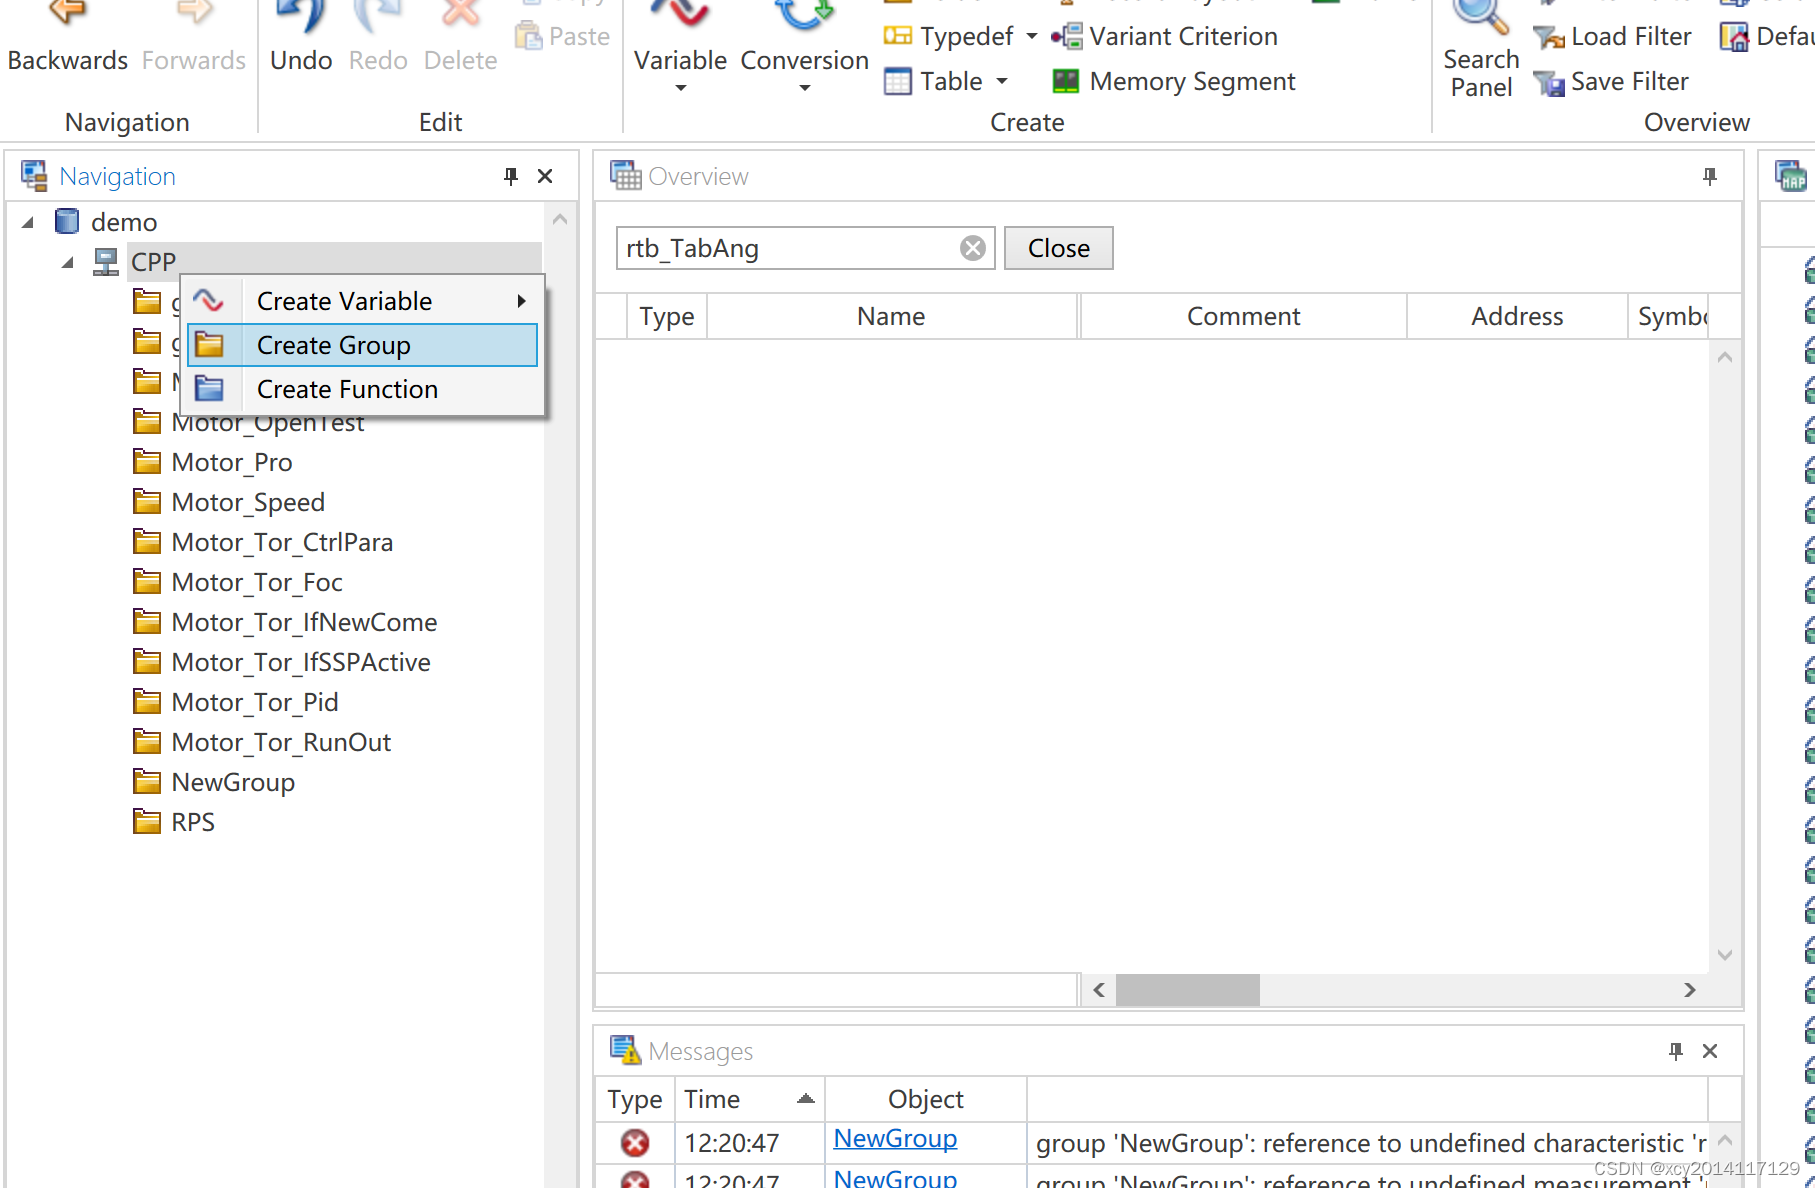This screenshot has height=1188, width=1815.
Task: Click the Load Filter icon
Action: [x=1549, y=38]
